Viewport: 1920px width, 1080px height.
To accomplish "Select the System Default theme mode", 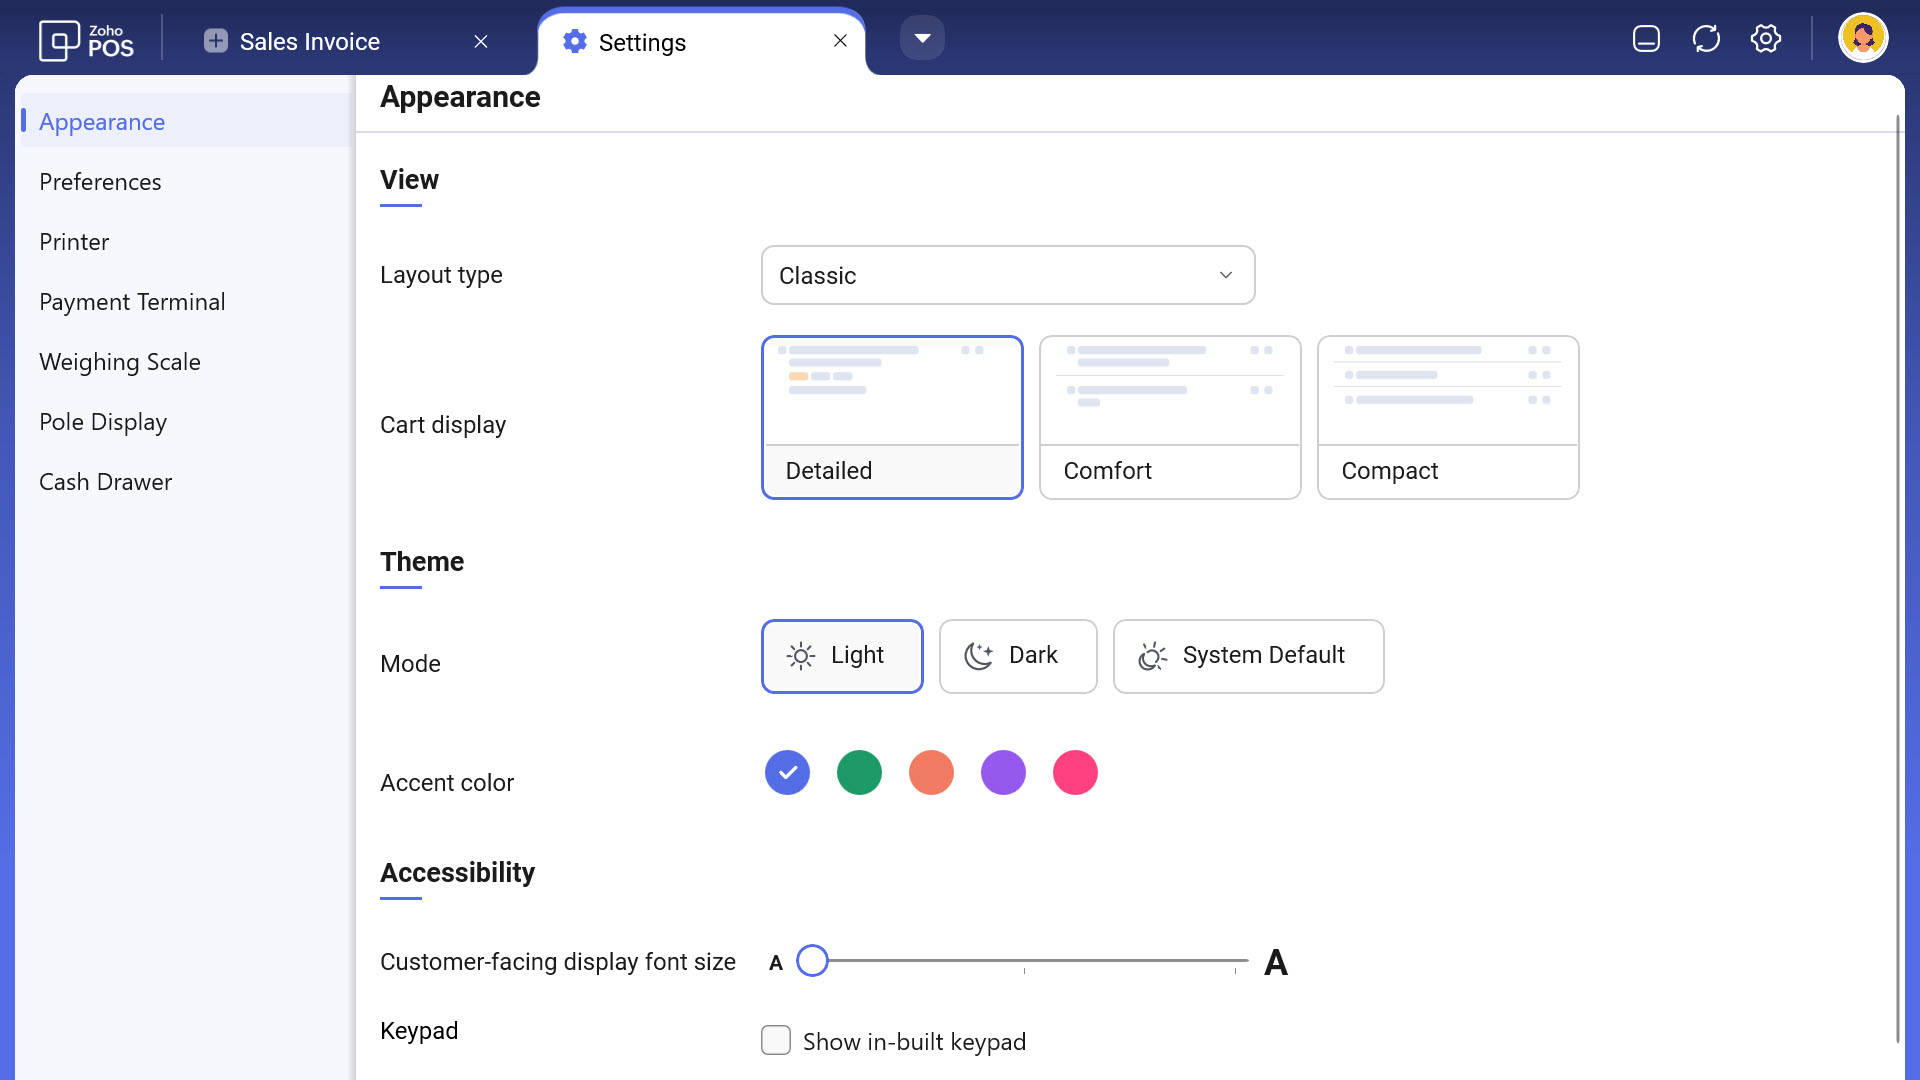I will (x=1248, y=656).
